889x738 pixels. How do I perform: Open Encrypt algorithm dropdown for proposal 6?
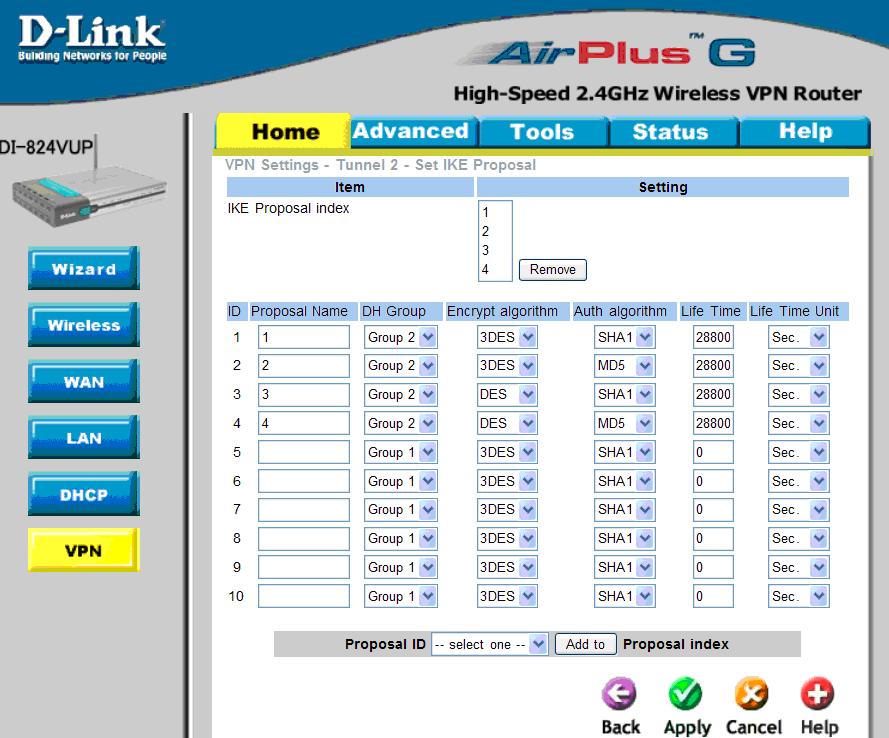[507, 481]
